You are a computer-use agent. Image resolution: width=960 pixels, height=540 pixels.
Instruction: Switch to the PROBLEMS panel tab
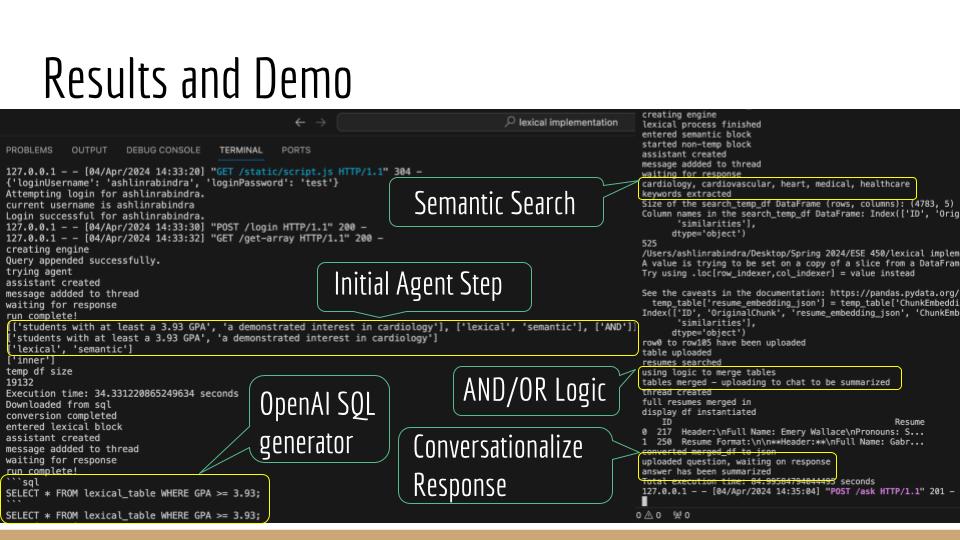(x=29, y=150)
